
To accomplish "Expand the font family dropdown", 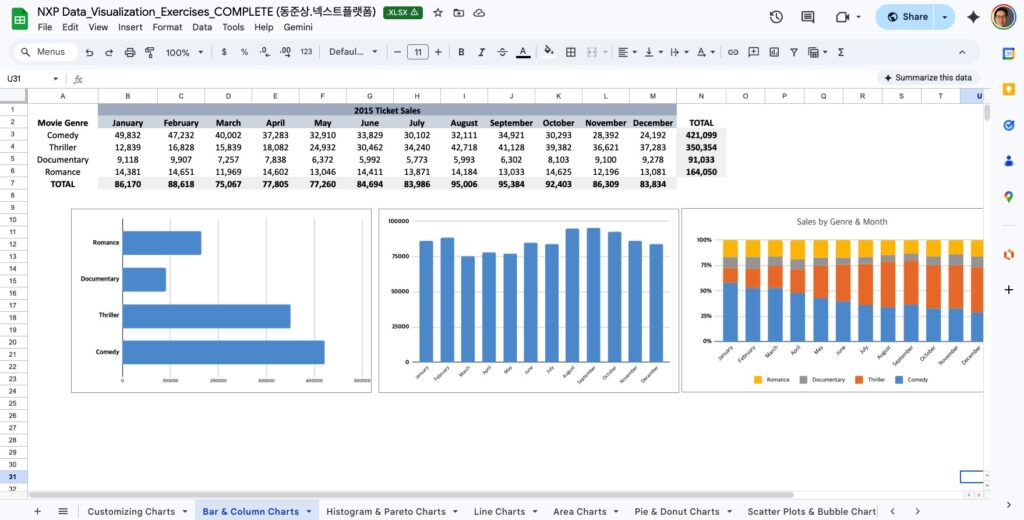I will (352, 52).
